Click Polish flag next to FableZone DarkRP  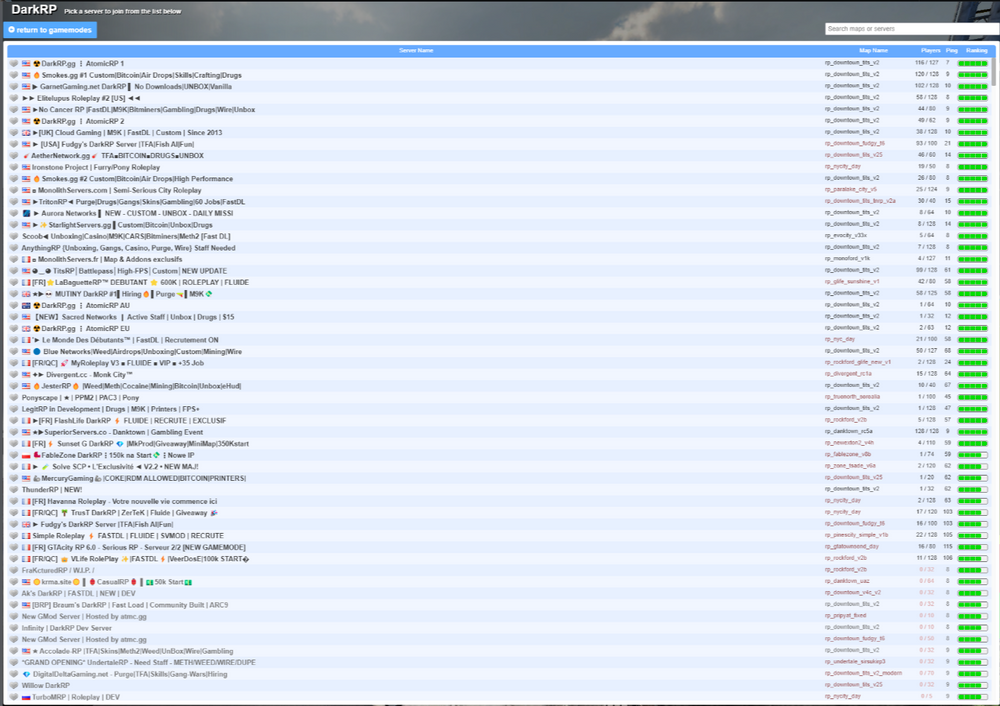point(26,454)
